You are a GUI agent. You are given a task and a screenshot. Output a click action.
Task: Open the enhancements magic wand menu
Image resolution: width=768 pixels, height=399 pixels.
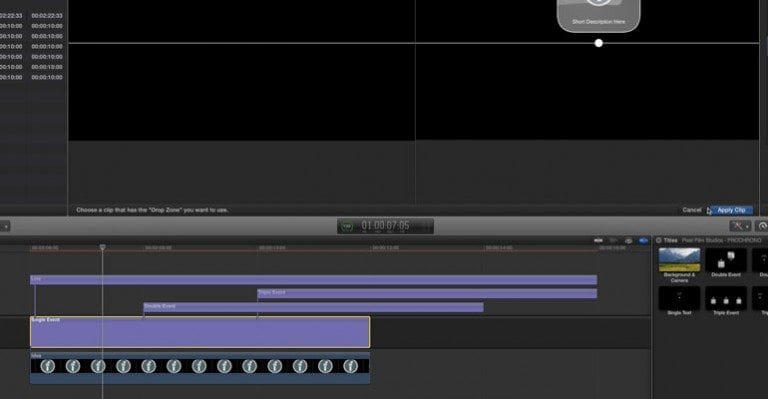pos(739,226)
